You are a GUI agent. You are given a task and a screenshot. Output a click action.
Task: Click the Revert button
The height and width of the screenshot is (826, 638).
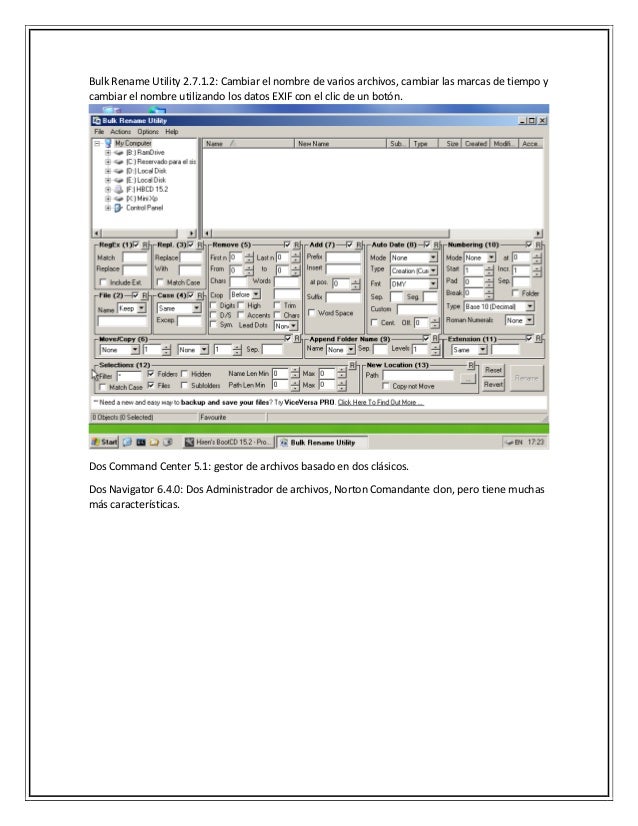(x=494, y=385)
